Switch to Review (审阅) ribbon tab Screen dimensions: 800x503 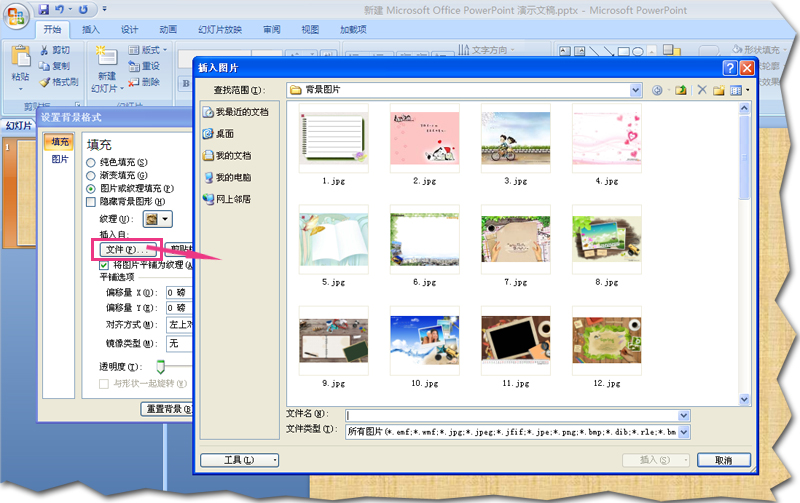pyautogui.click(x=272, y=30)
